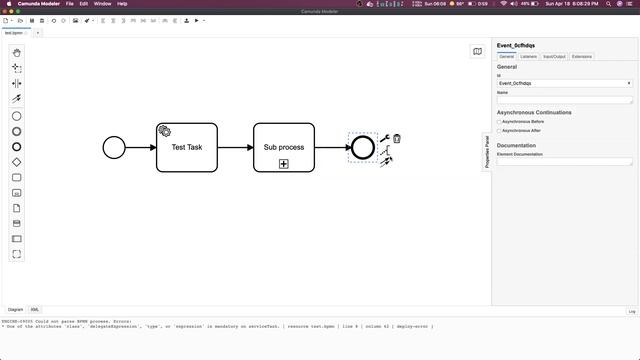Open the Help menu
The width and height of the screenshot is (640, 360).
tap(122, 4)
